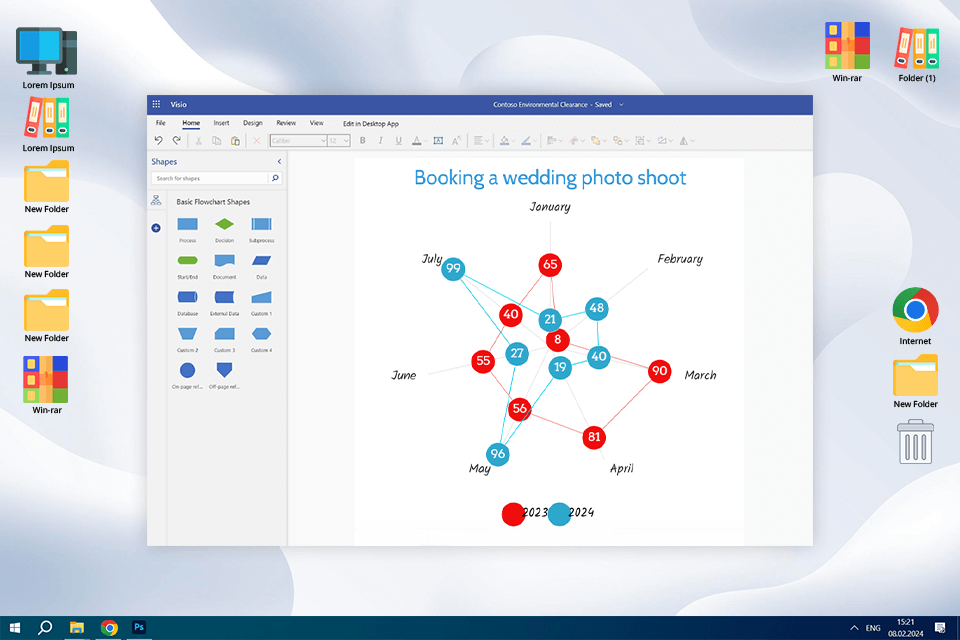Select the Custom 1 shape

tap(261, 298)
